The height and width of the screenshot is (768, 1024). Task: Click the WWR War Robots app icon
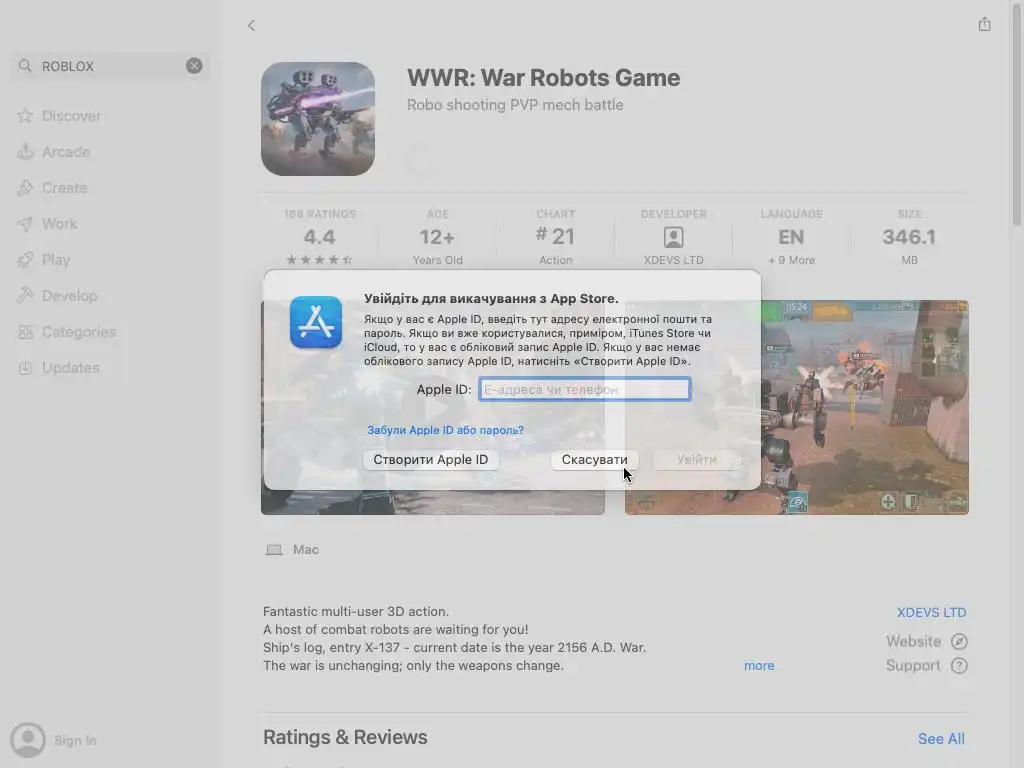[318, 119]
